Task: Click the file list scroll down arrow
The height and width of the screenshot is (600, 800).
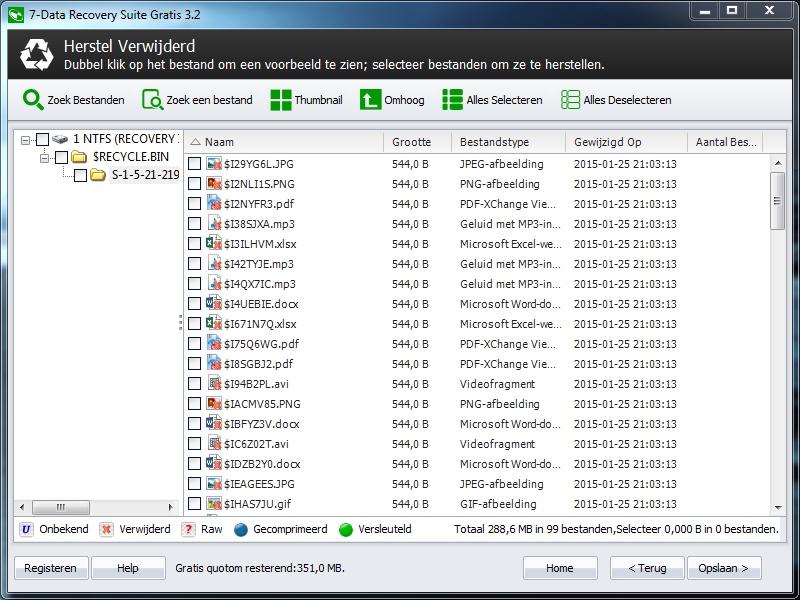Action: (x=778, y=507)
